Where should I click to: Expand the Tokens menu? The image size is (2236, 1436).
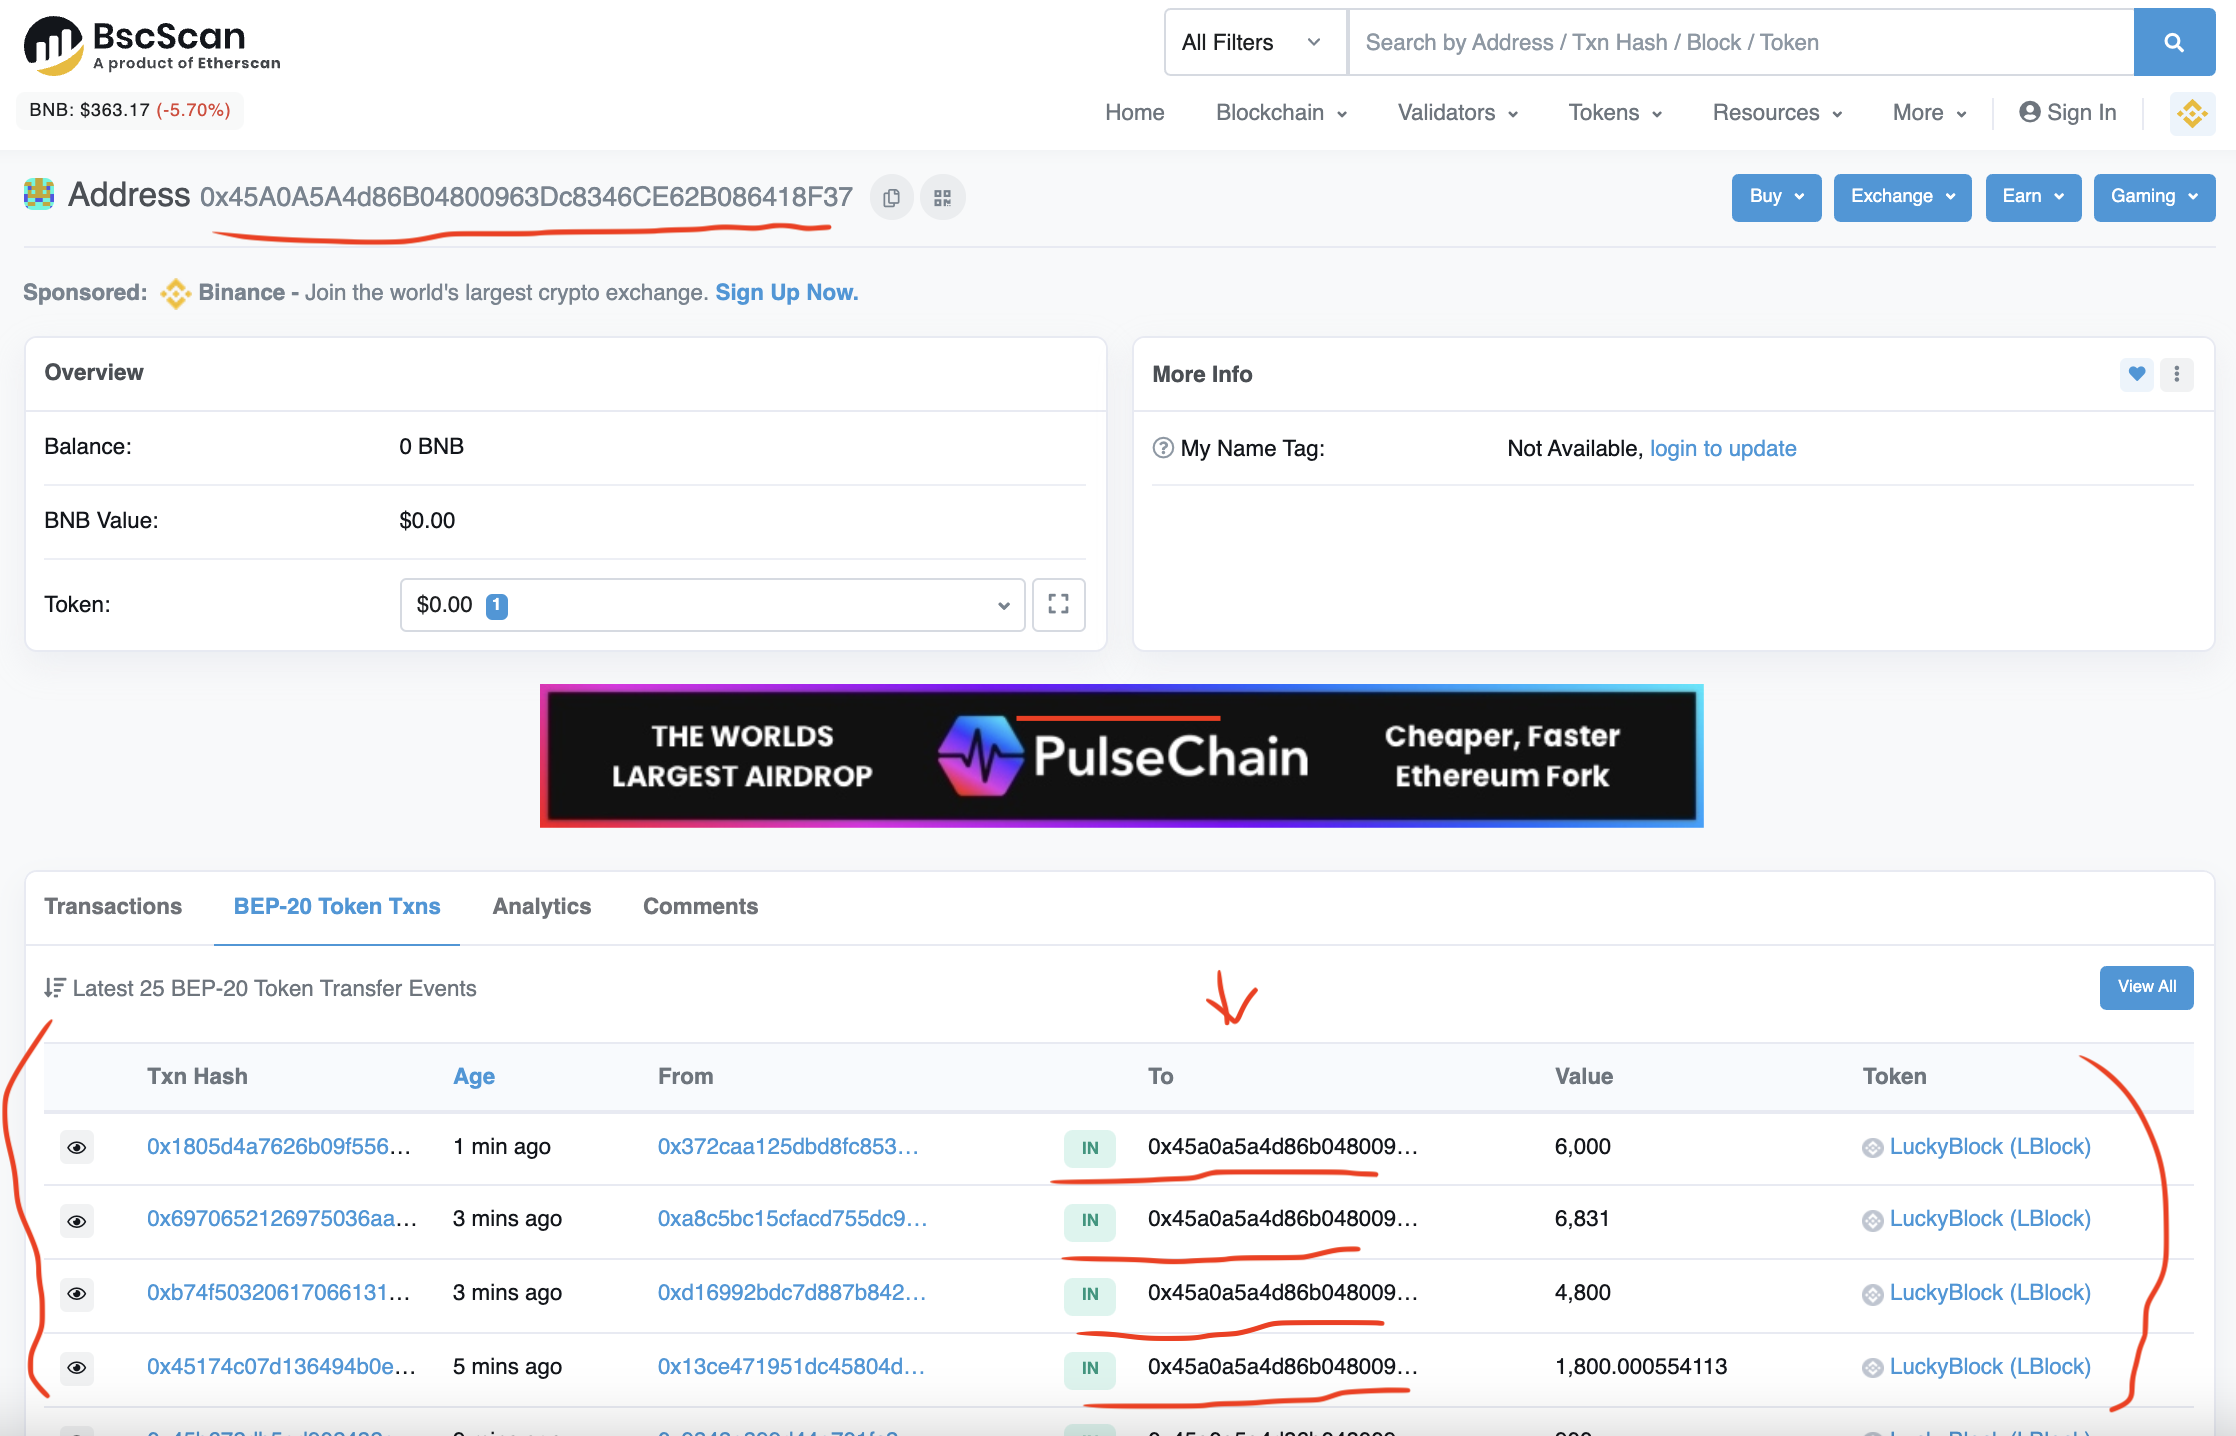[x=1615, y=113]
